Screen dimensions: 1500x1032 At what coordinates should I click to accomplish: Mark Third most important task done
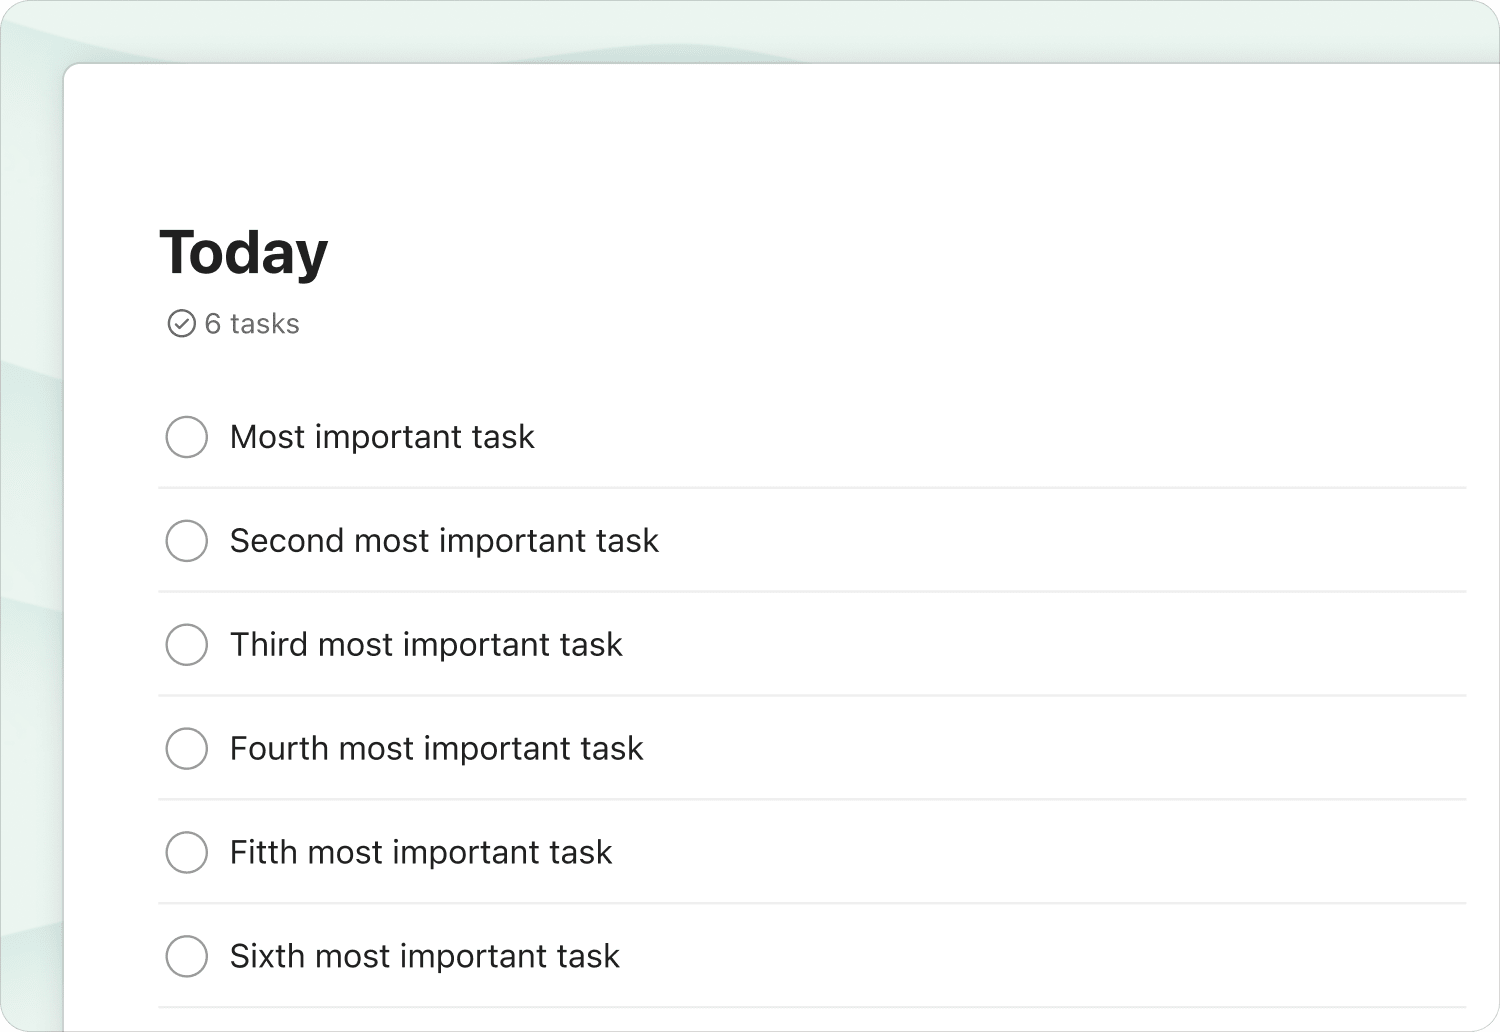186,645
